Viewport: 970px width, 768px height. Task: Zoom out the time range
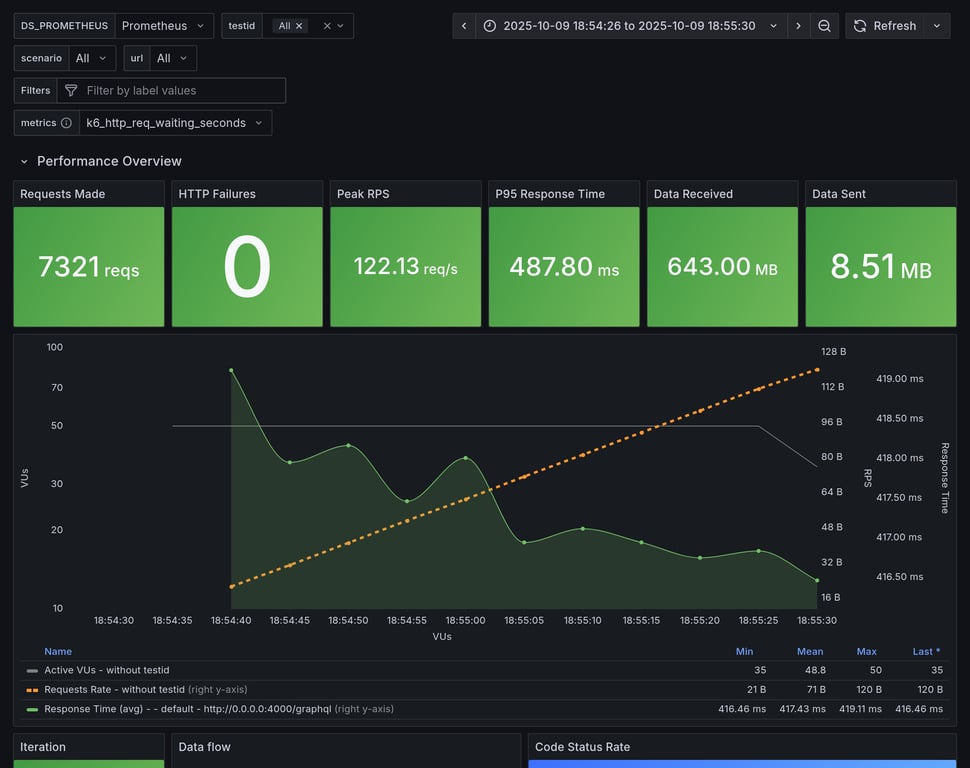point(824,26)
